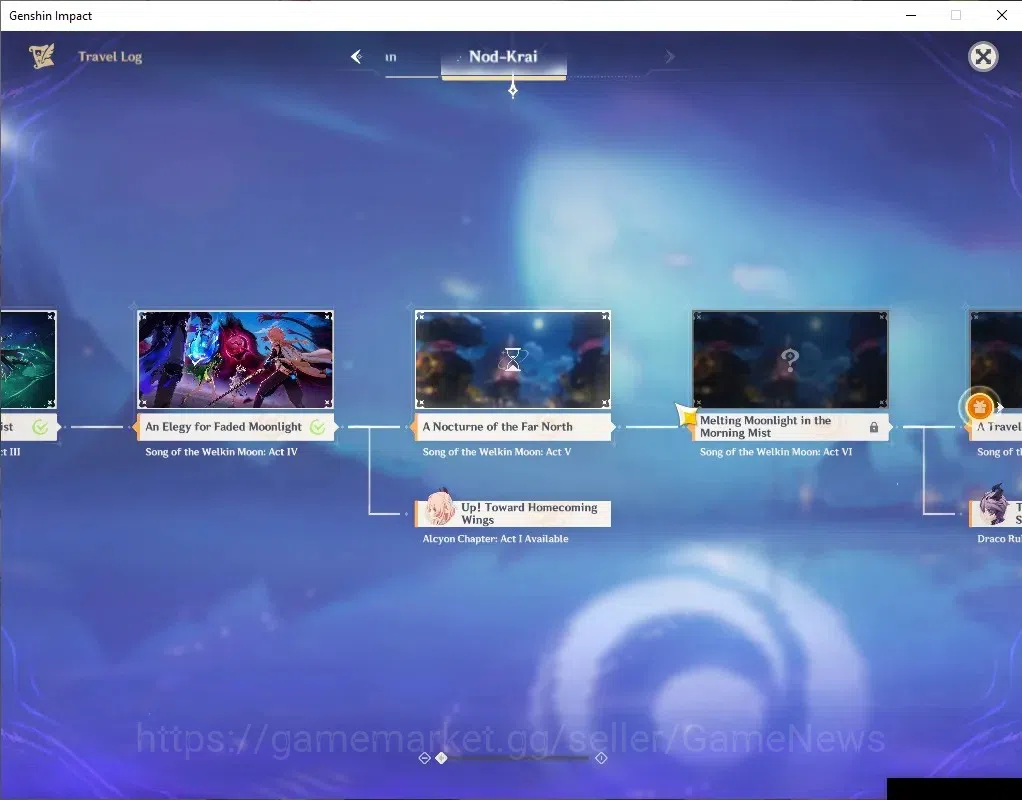Screen dimensions: 1022x800
Task: Click the orange gift reward icon
Action: pos(979,407)
